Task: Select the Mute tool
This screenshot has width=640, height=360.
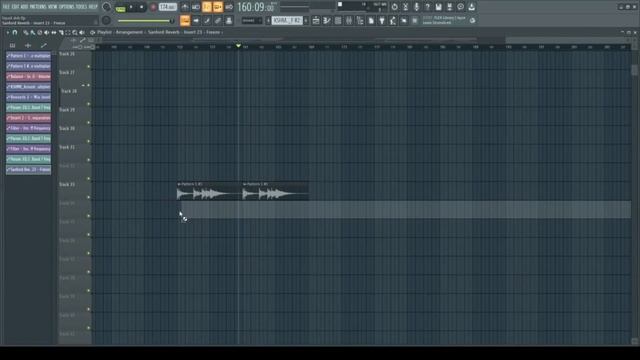Action: [47, 33]
